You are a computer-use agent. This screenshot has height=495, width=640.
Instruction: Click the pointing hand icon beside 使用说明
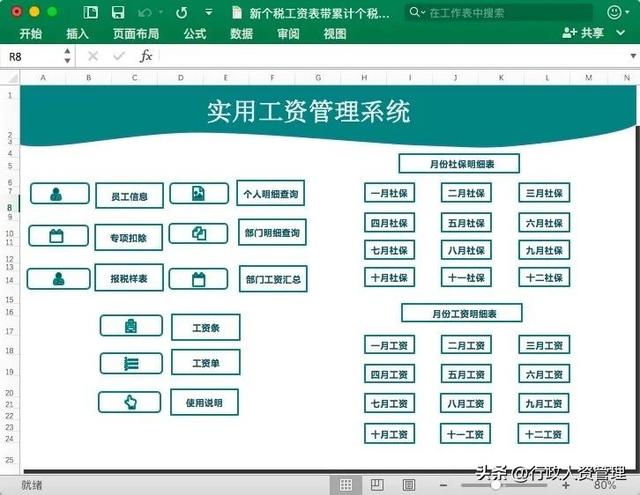[129, 402]
